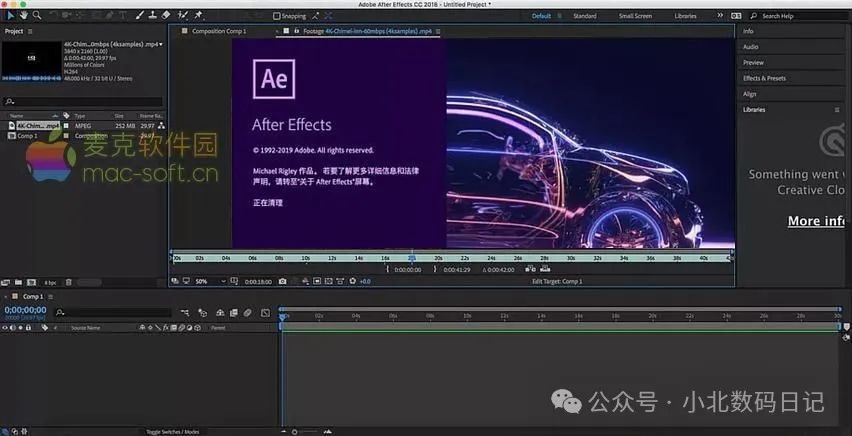Click the Ripple Insert Edit icon

(531, 269)
